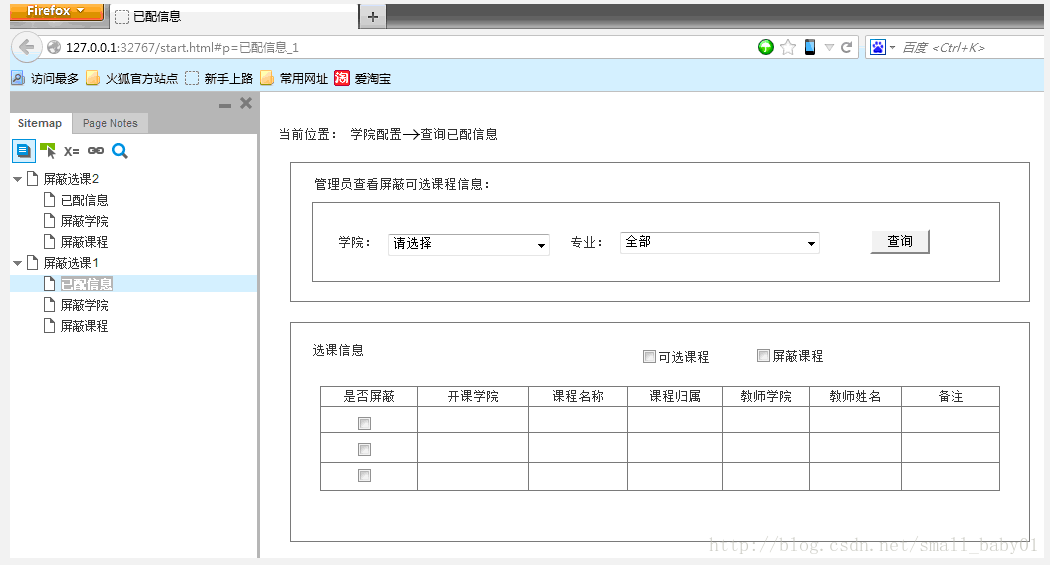1050x565 pixels.
Task: Click the blue magnifier search icon
Action: click(x=119, y=151)
